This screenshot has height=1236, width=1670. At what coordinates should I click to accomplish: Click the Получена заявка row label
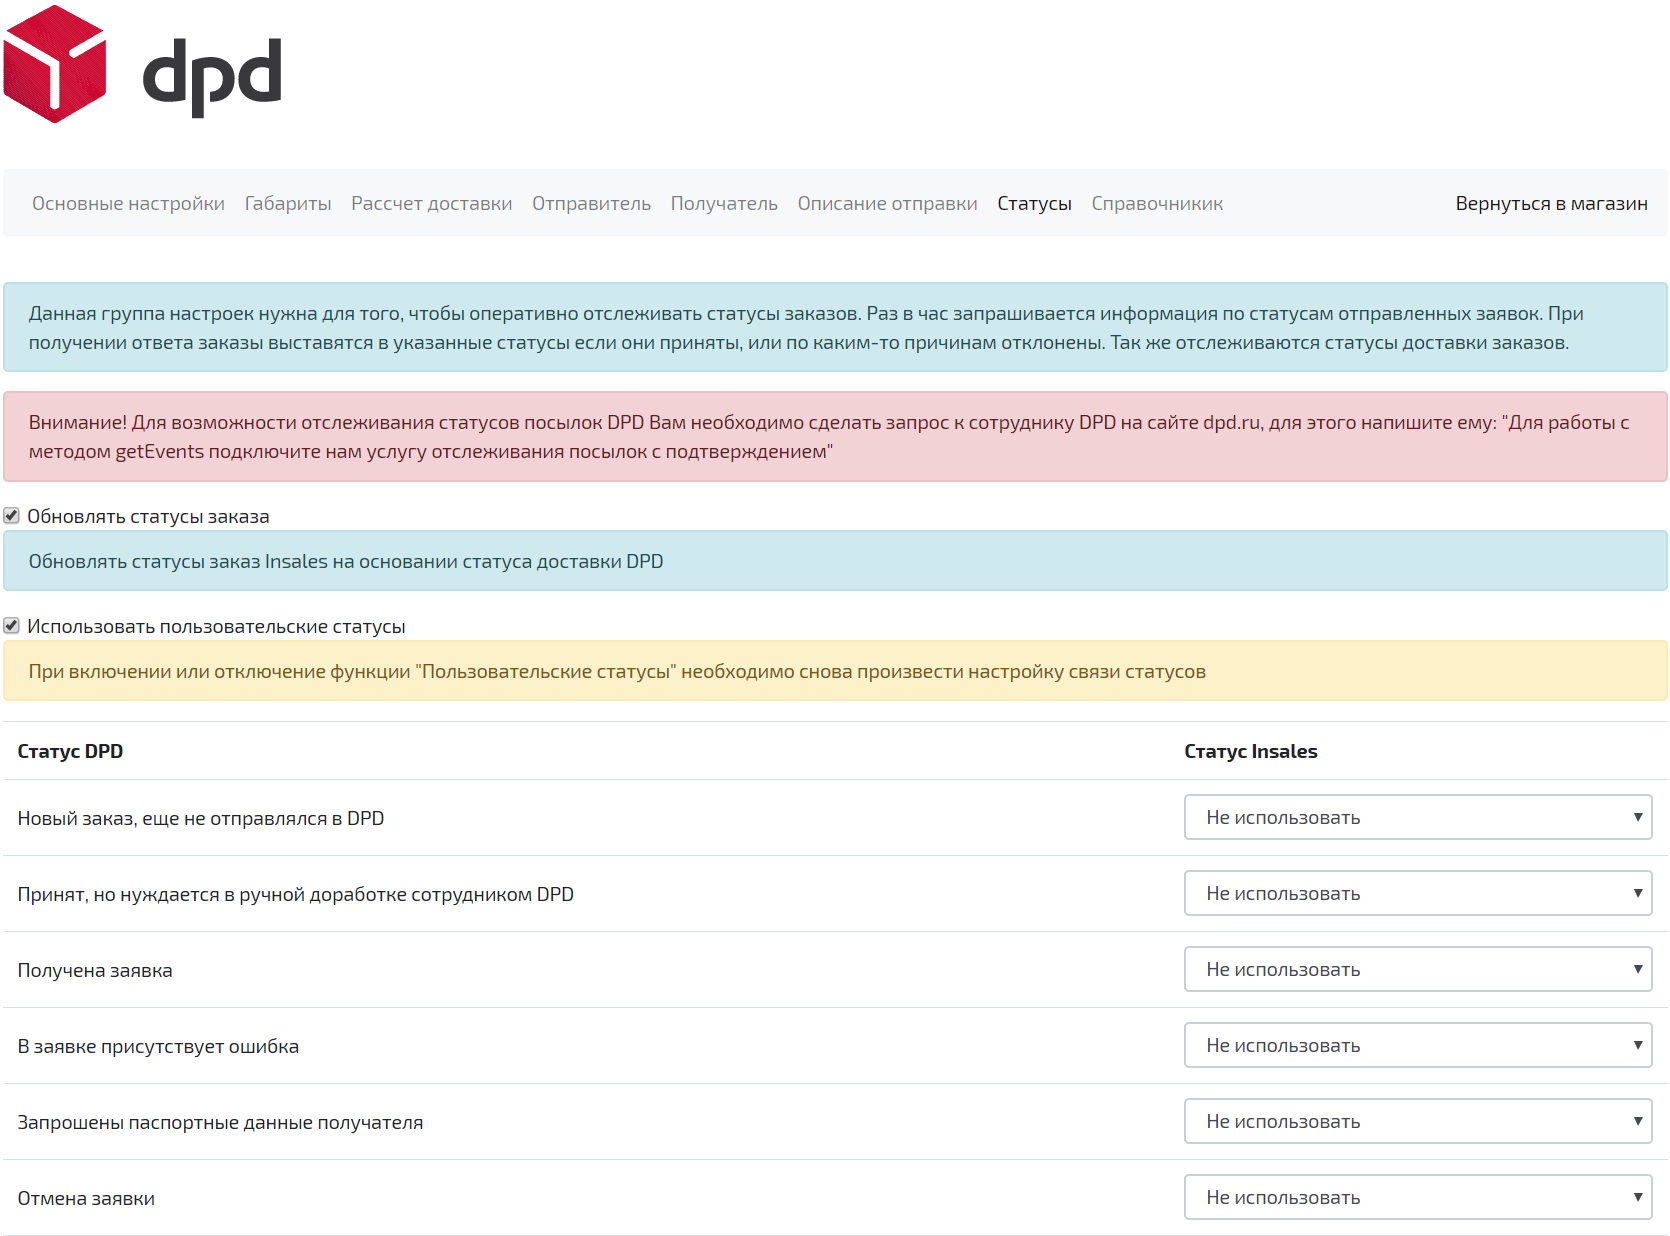(95, 970)
